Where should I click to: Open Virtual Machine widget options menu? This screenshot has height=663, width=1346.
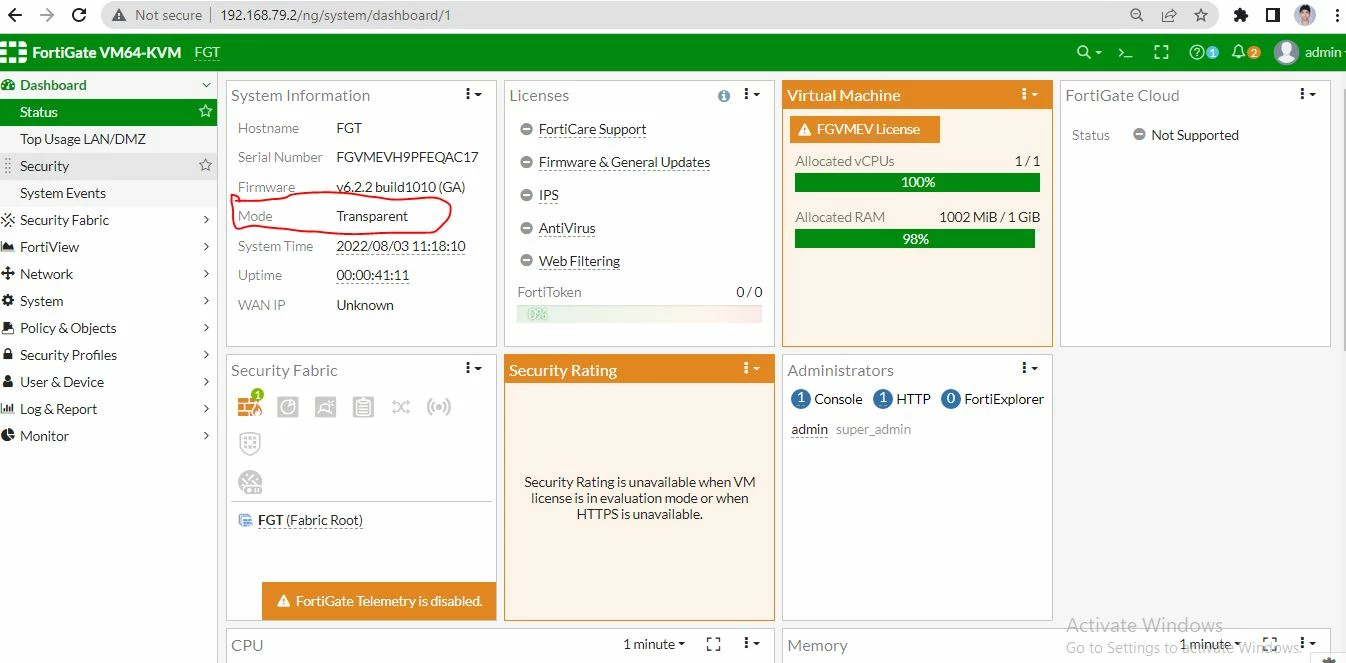pyautogui.click(x=1029, y=94)
